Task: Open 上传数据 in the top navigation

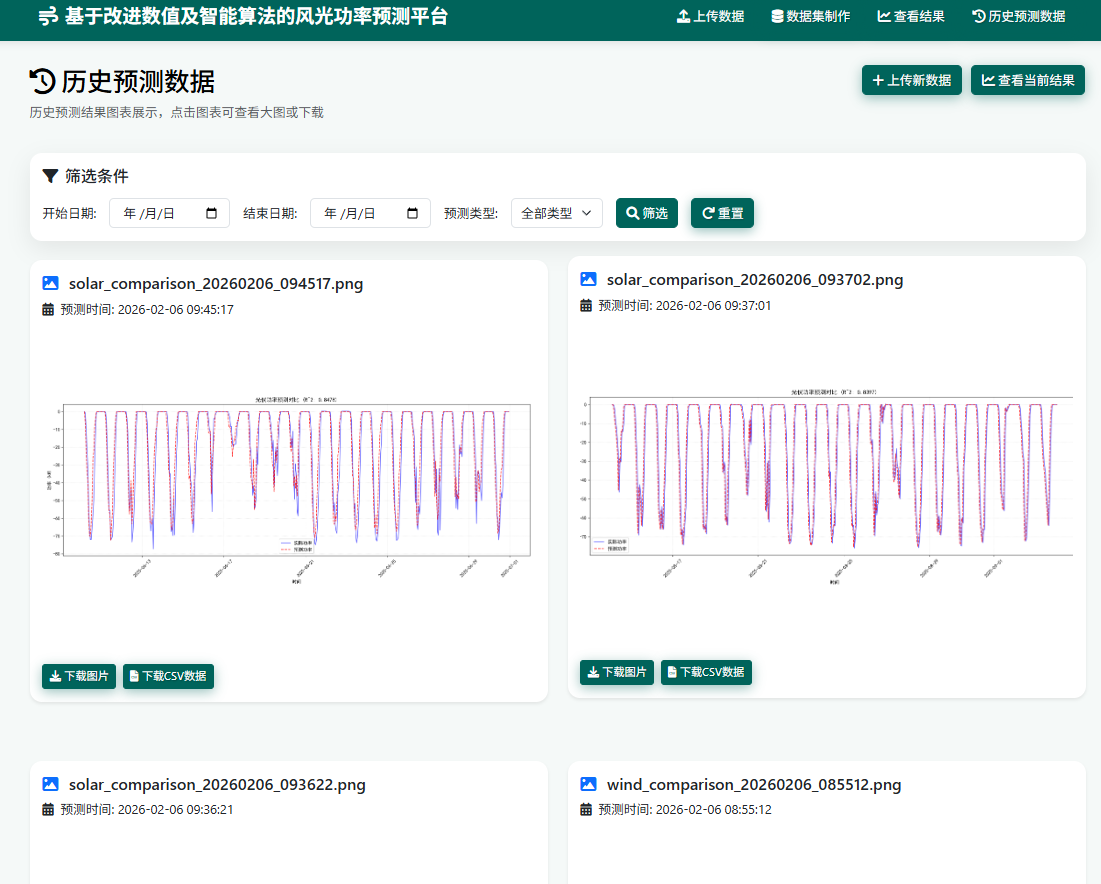Action: click(x=710, y=16)
